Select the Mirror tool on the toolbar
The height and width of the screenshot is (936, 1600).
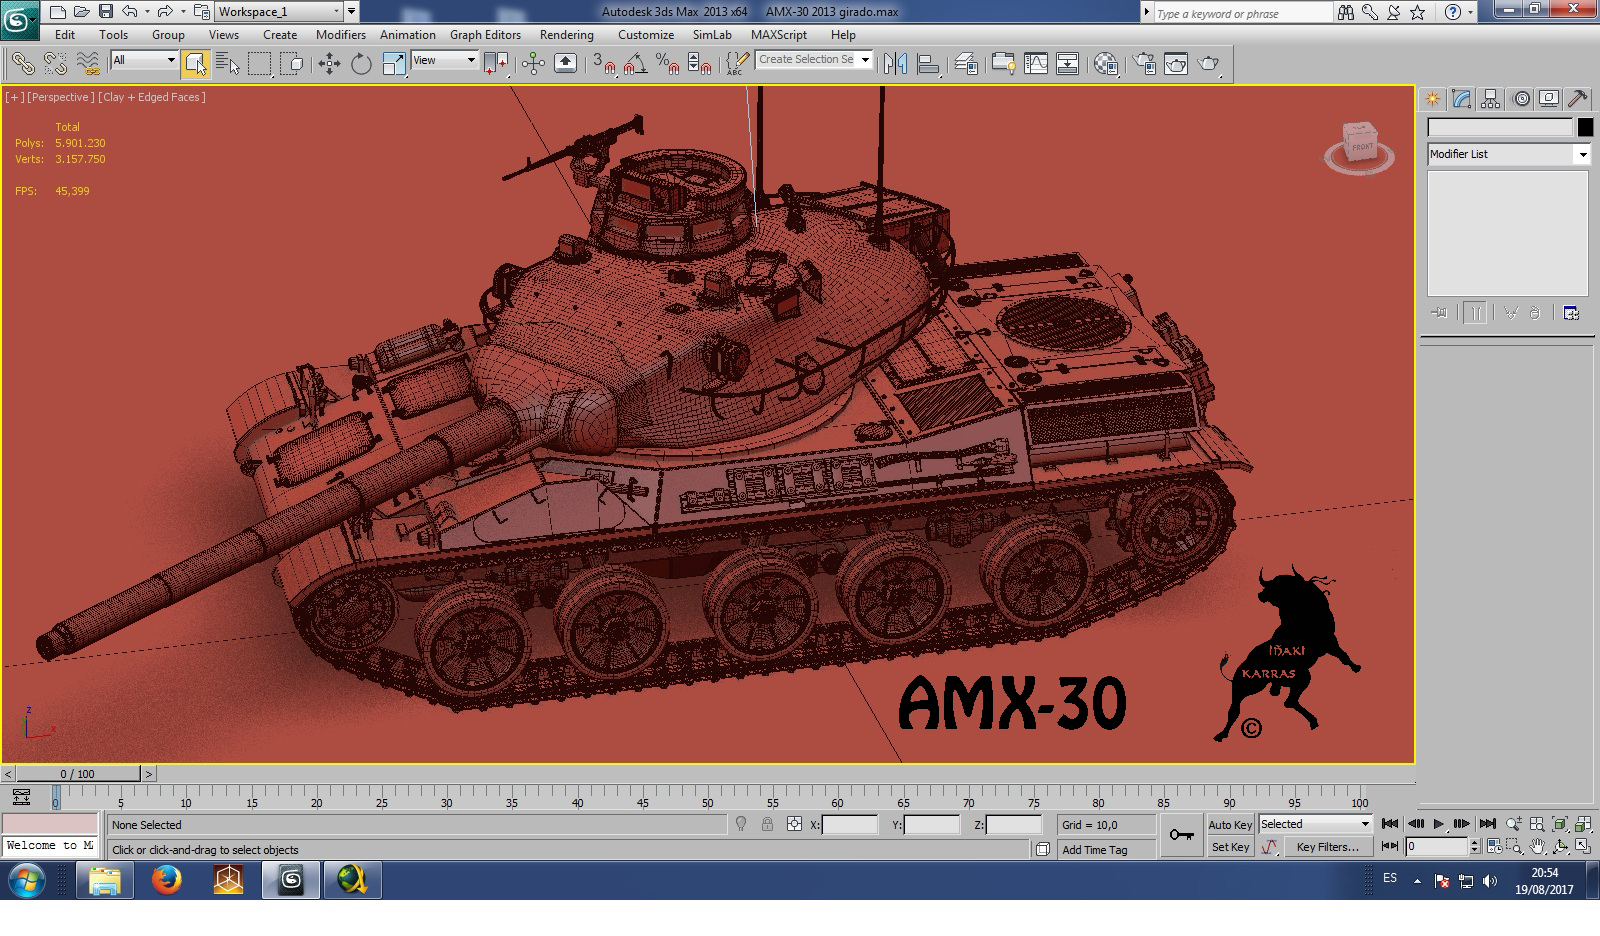(897, 63)
